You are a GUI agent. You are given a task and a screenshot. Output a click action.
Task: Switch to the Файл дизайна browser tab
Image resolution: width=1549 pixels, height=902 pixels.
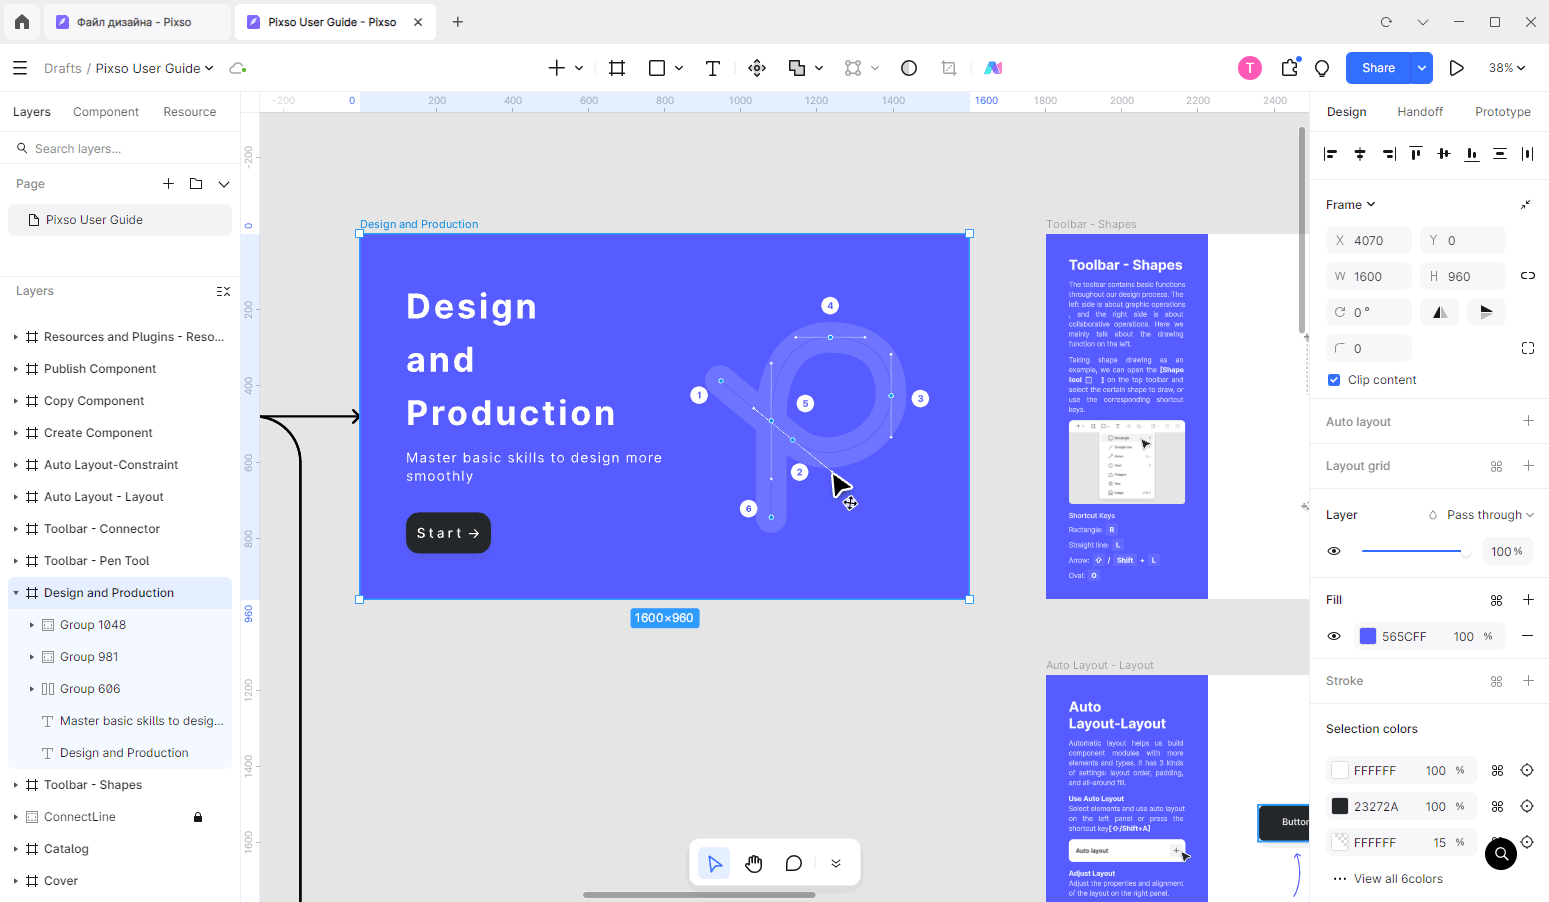pos(137,22)
